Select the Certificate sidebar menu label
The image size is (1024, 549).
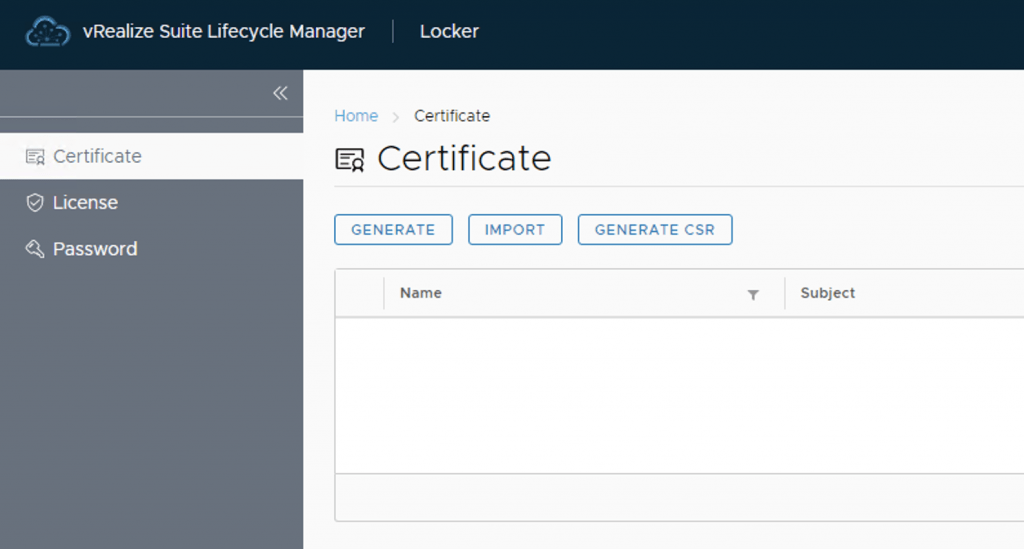tap(97, 156)
